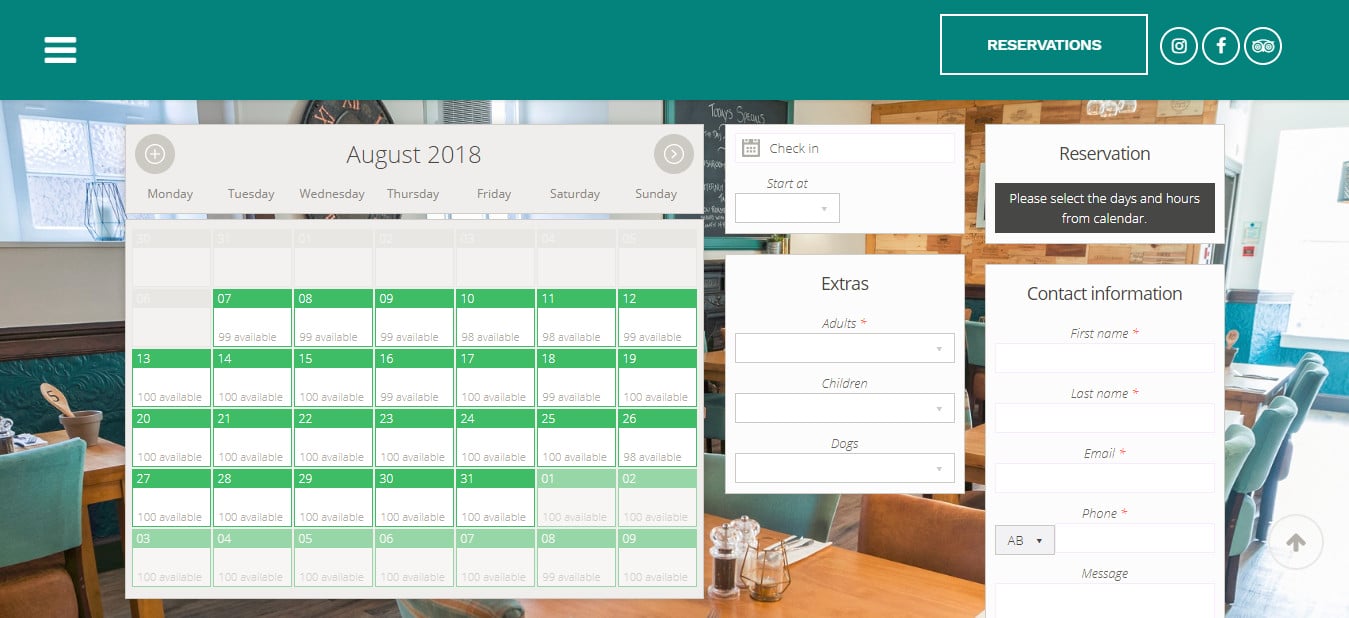Screen dimensions: 1349x618
Task: Select August 14 on the calendar
Action: (252, 378)
